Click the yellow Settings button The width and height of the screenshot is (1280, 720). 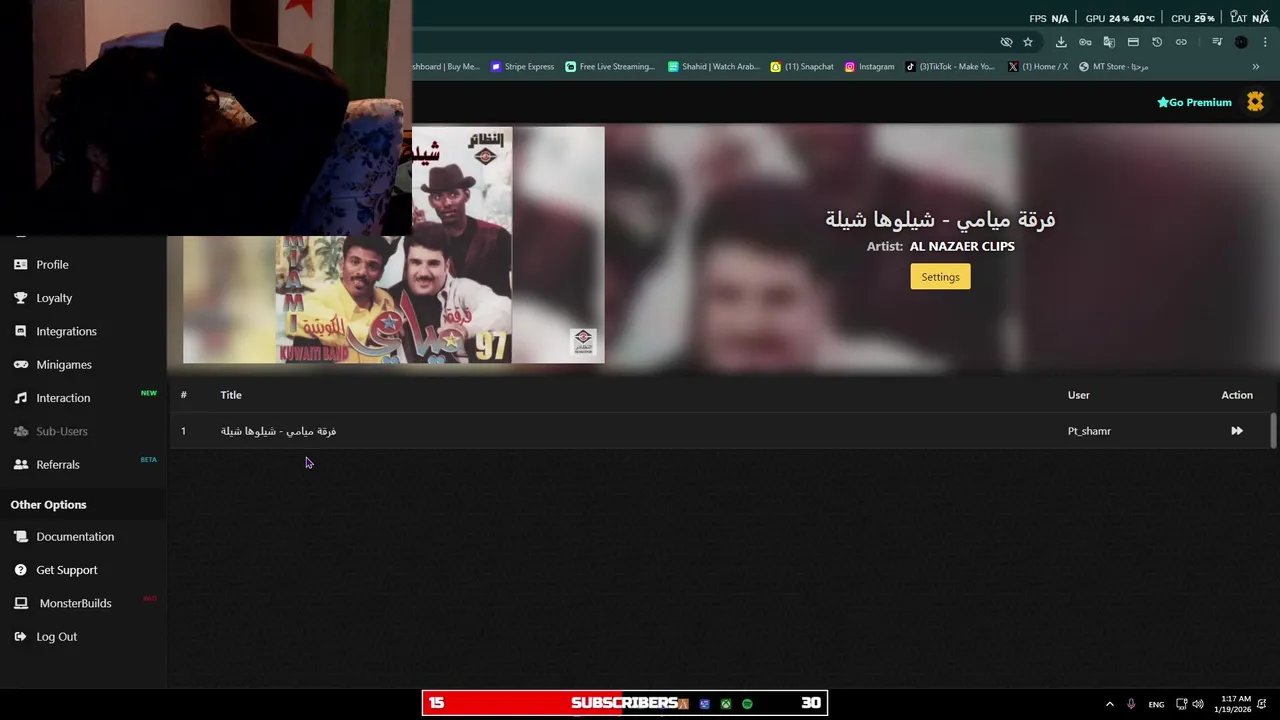tap(940, 277)
